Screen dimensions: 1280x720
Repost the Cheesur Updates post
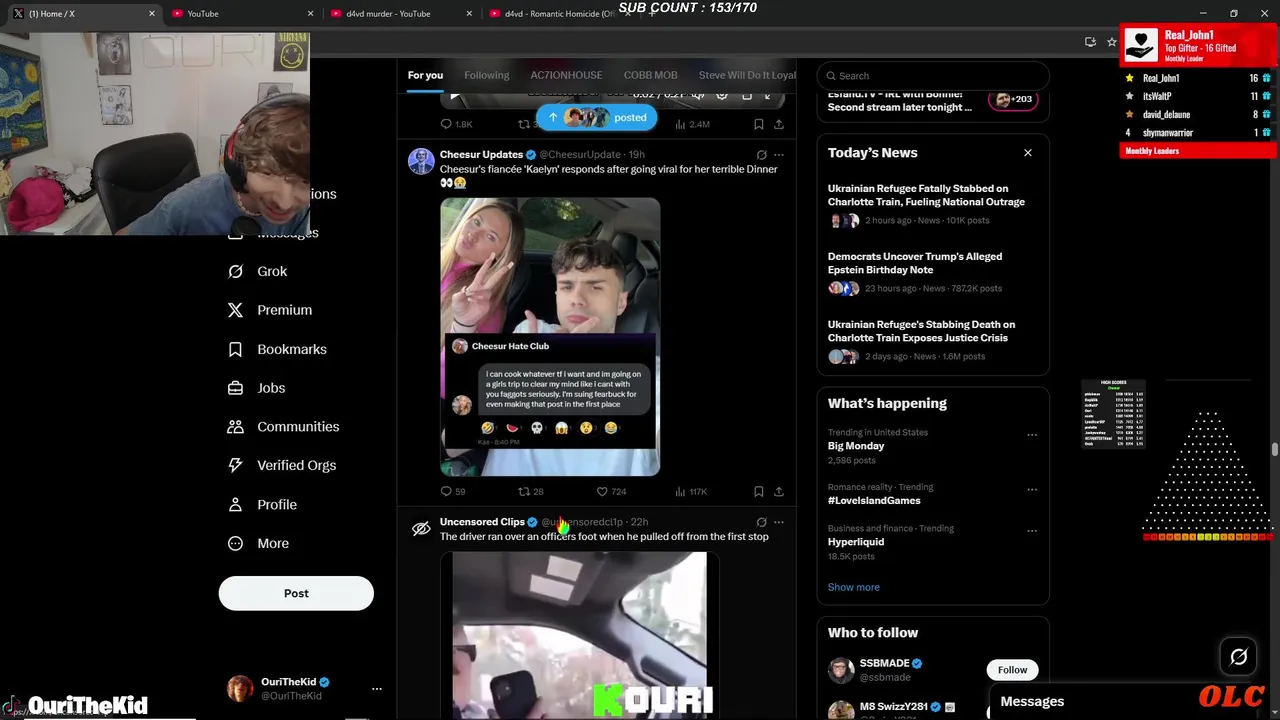pyautogui.click(x=530, y=491)
